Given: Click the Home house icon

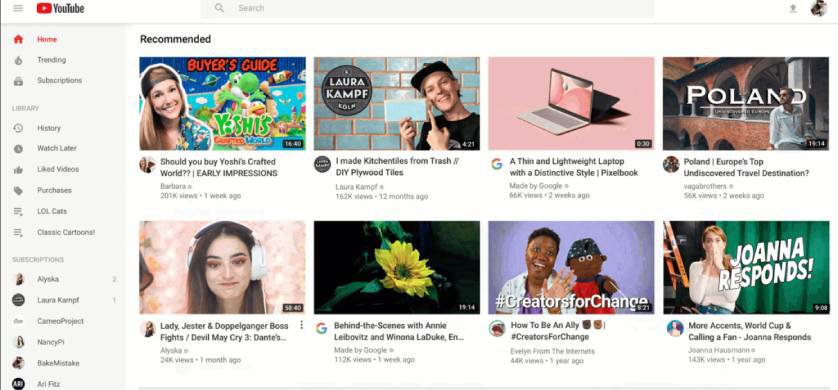Looking at the screenshot, I should click(18, 39).
